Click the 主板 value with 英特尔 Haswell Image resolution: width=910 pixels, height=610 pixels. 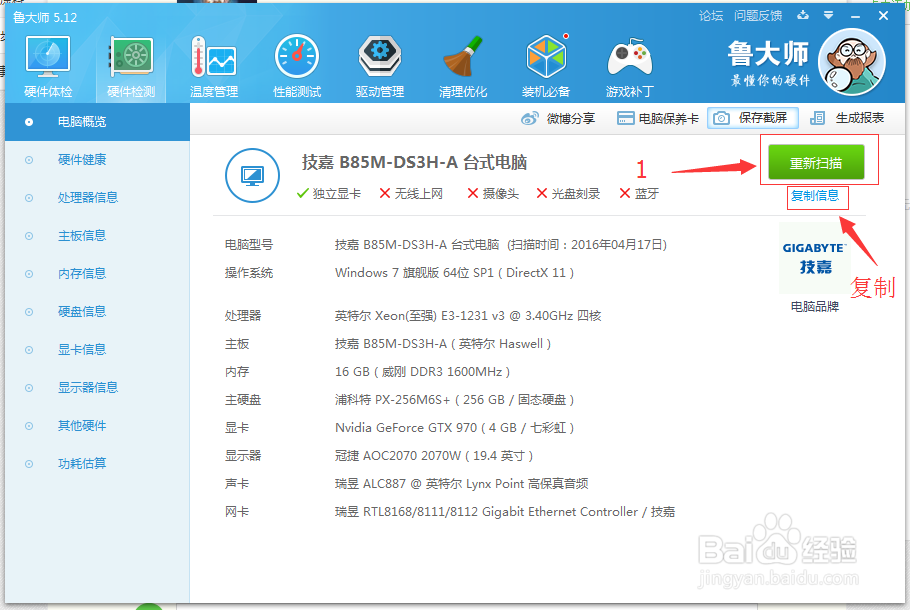coord(443,344)
